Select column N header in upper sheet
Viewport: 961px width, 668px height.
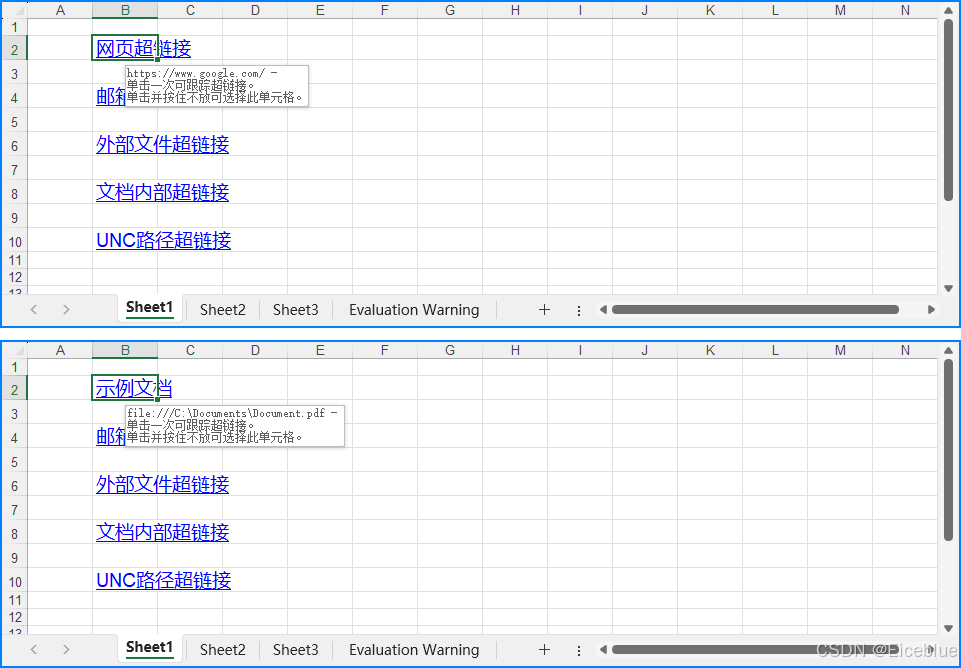tap(905, 10)
